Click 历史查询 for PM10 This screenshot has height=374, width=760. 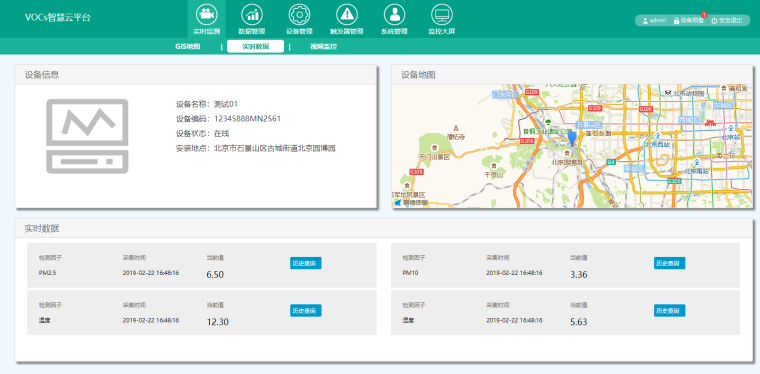tap(669, 263)
